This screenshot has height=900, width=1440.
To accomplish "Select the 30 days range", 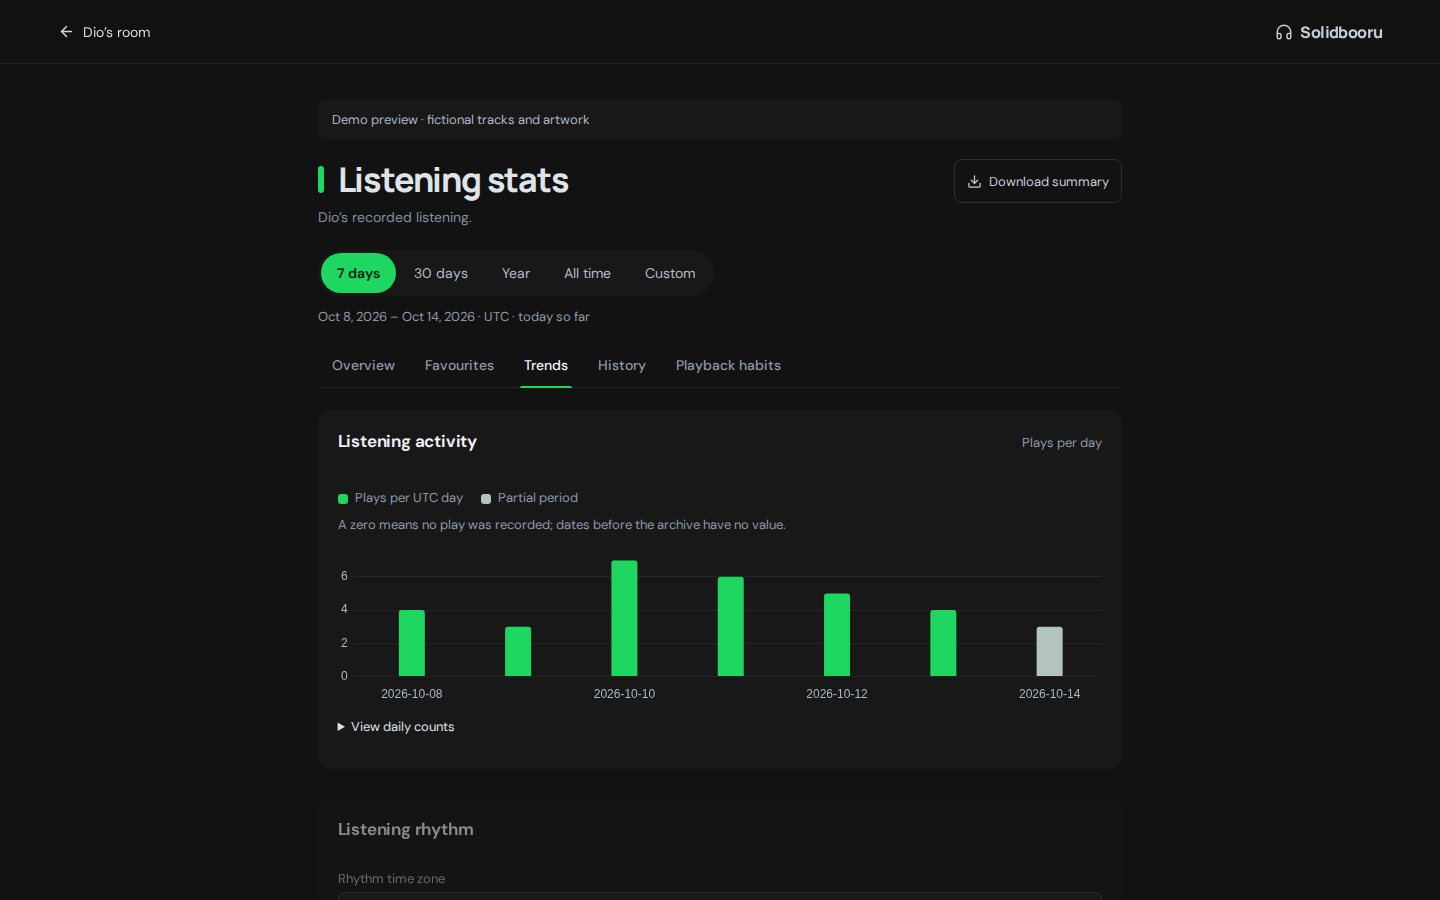I will pyautogui.click(x=441, y=273).
